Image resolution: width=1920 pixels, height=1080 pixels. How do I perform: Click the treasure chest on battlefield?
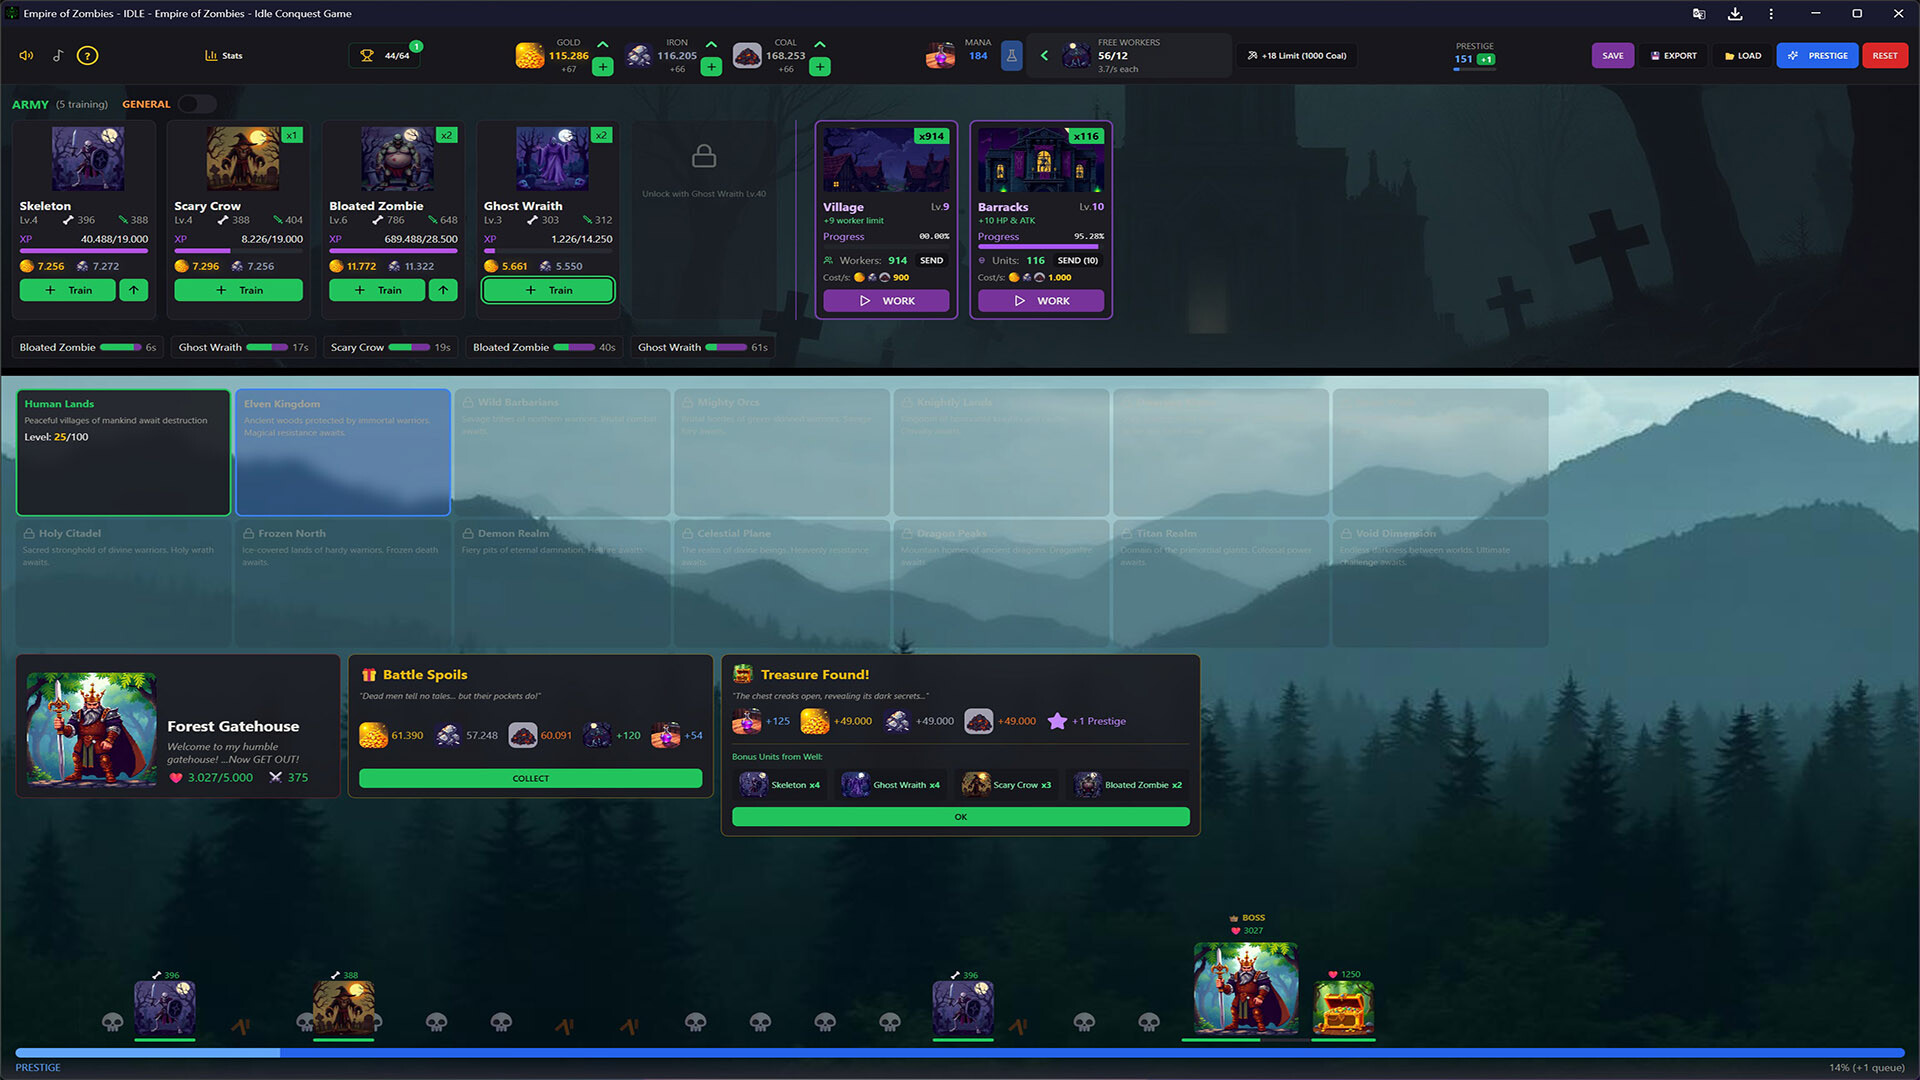[1343, 1008]
